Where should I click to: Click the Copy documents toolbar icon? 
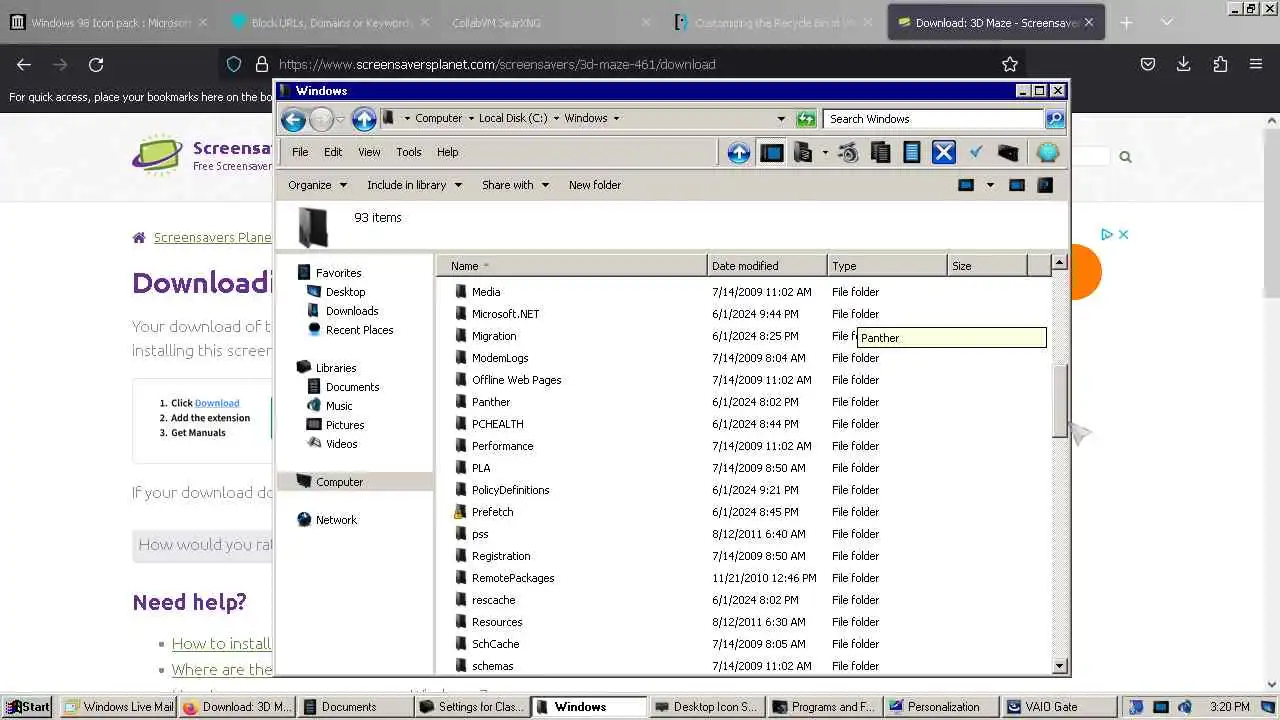[x=880, y=153]
